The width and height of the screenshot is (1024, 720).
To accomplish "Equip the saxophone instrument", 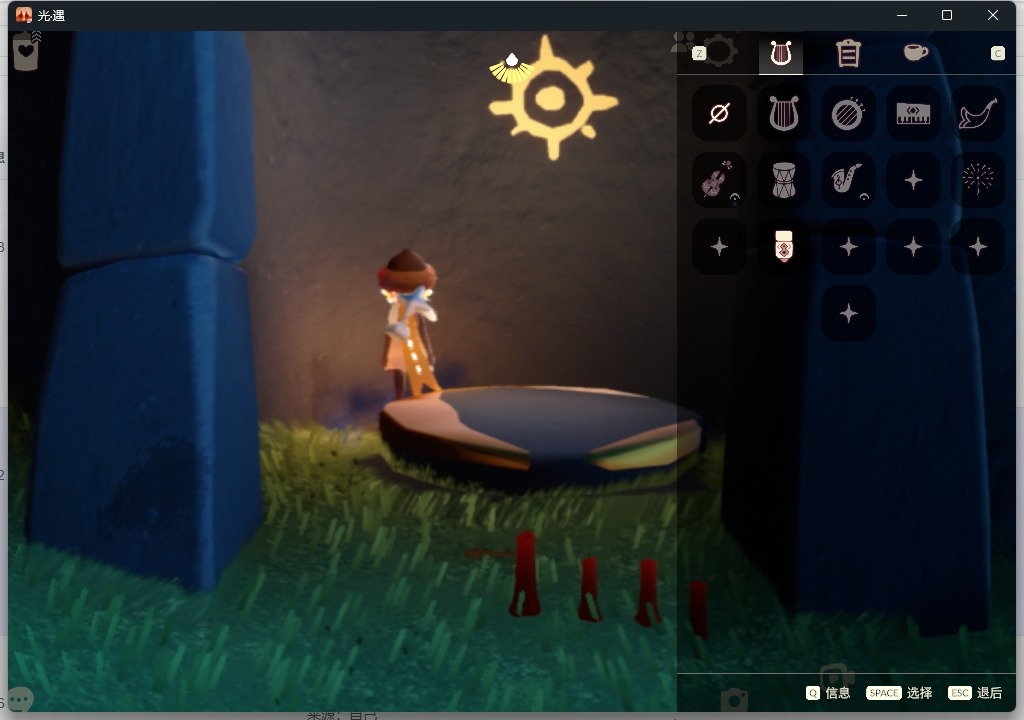I will [x=848, y=180].
